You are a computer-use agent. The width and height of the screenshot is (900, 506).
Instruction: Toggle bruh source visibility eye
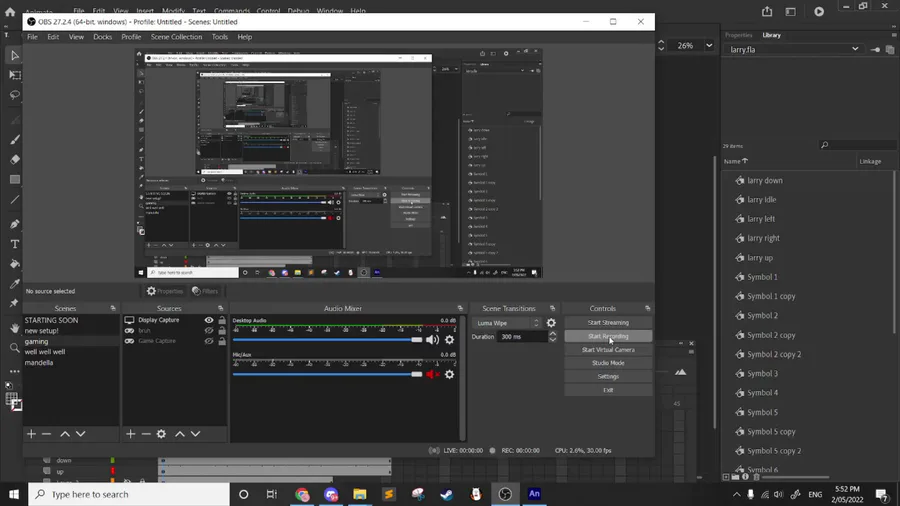pos(209,330)
